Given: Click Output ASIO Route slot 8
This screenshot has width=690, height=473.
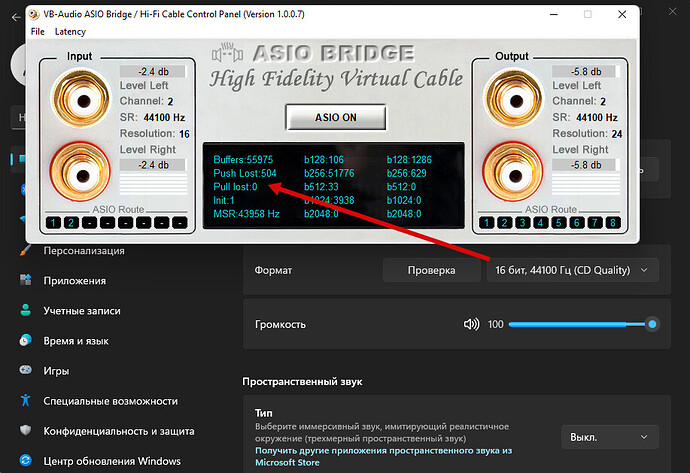Looking at the screenshot, I should point(613,223).
